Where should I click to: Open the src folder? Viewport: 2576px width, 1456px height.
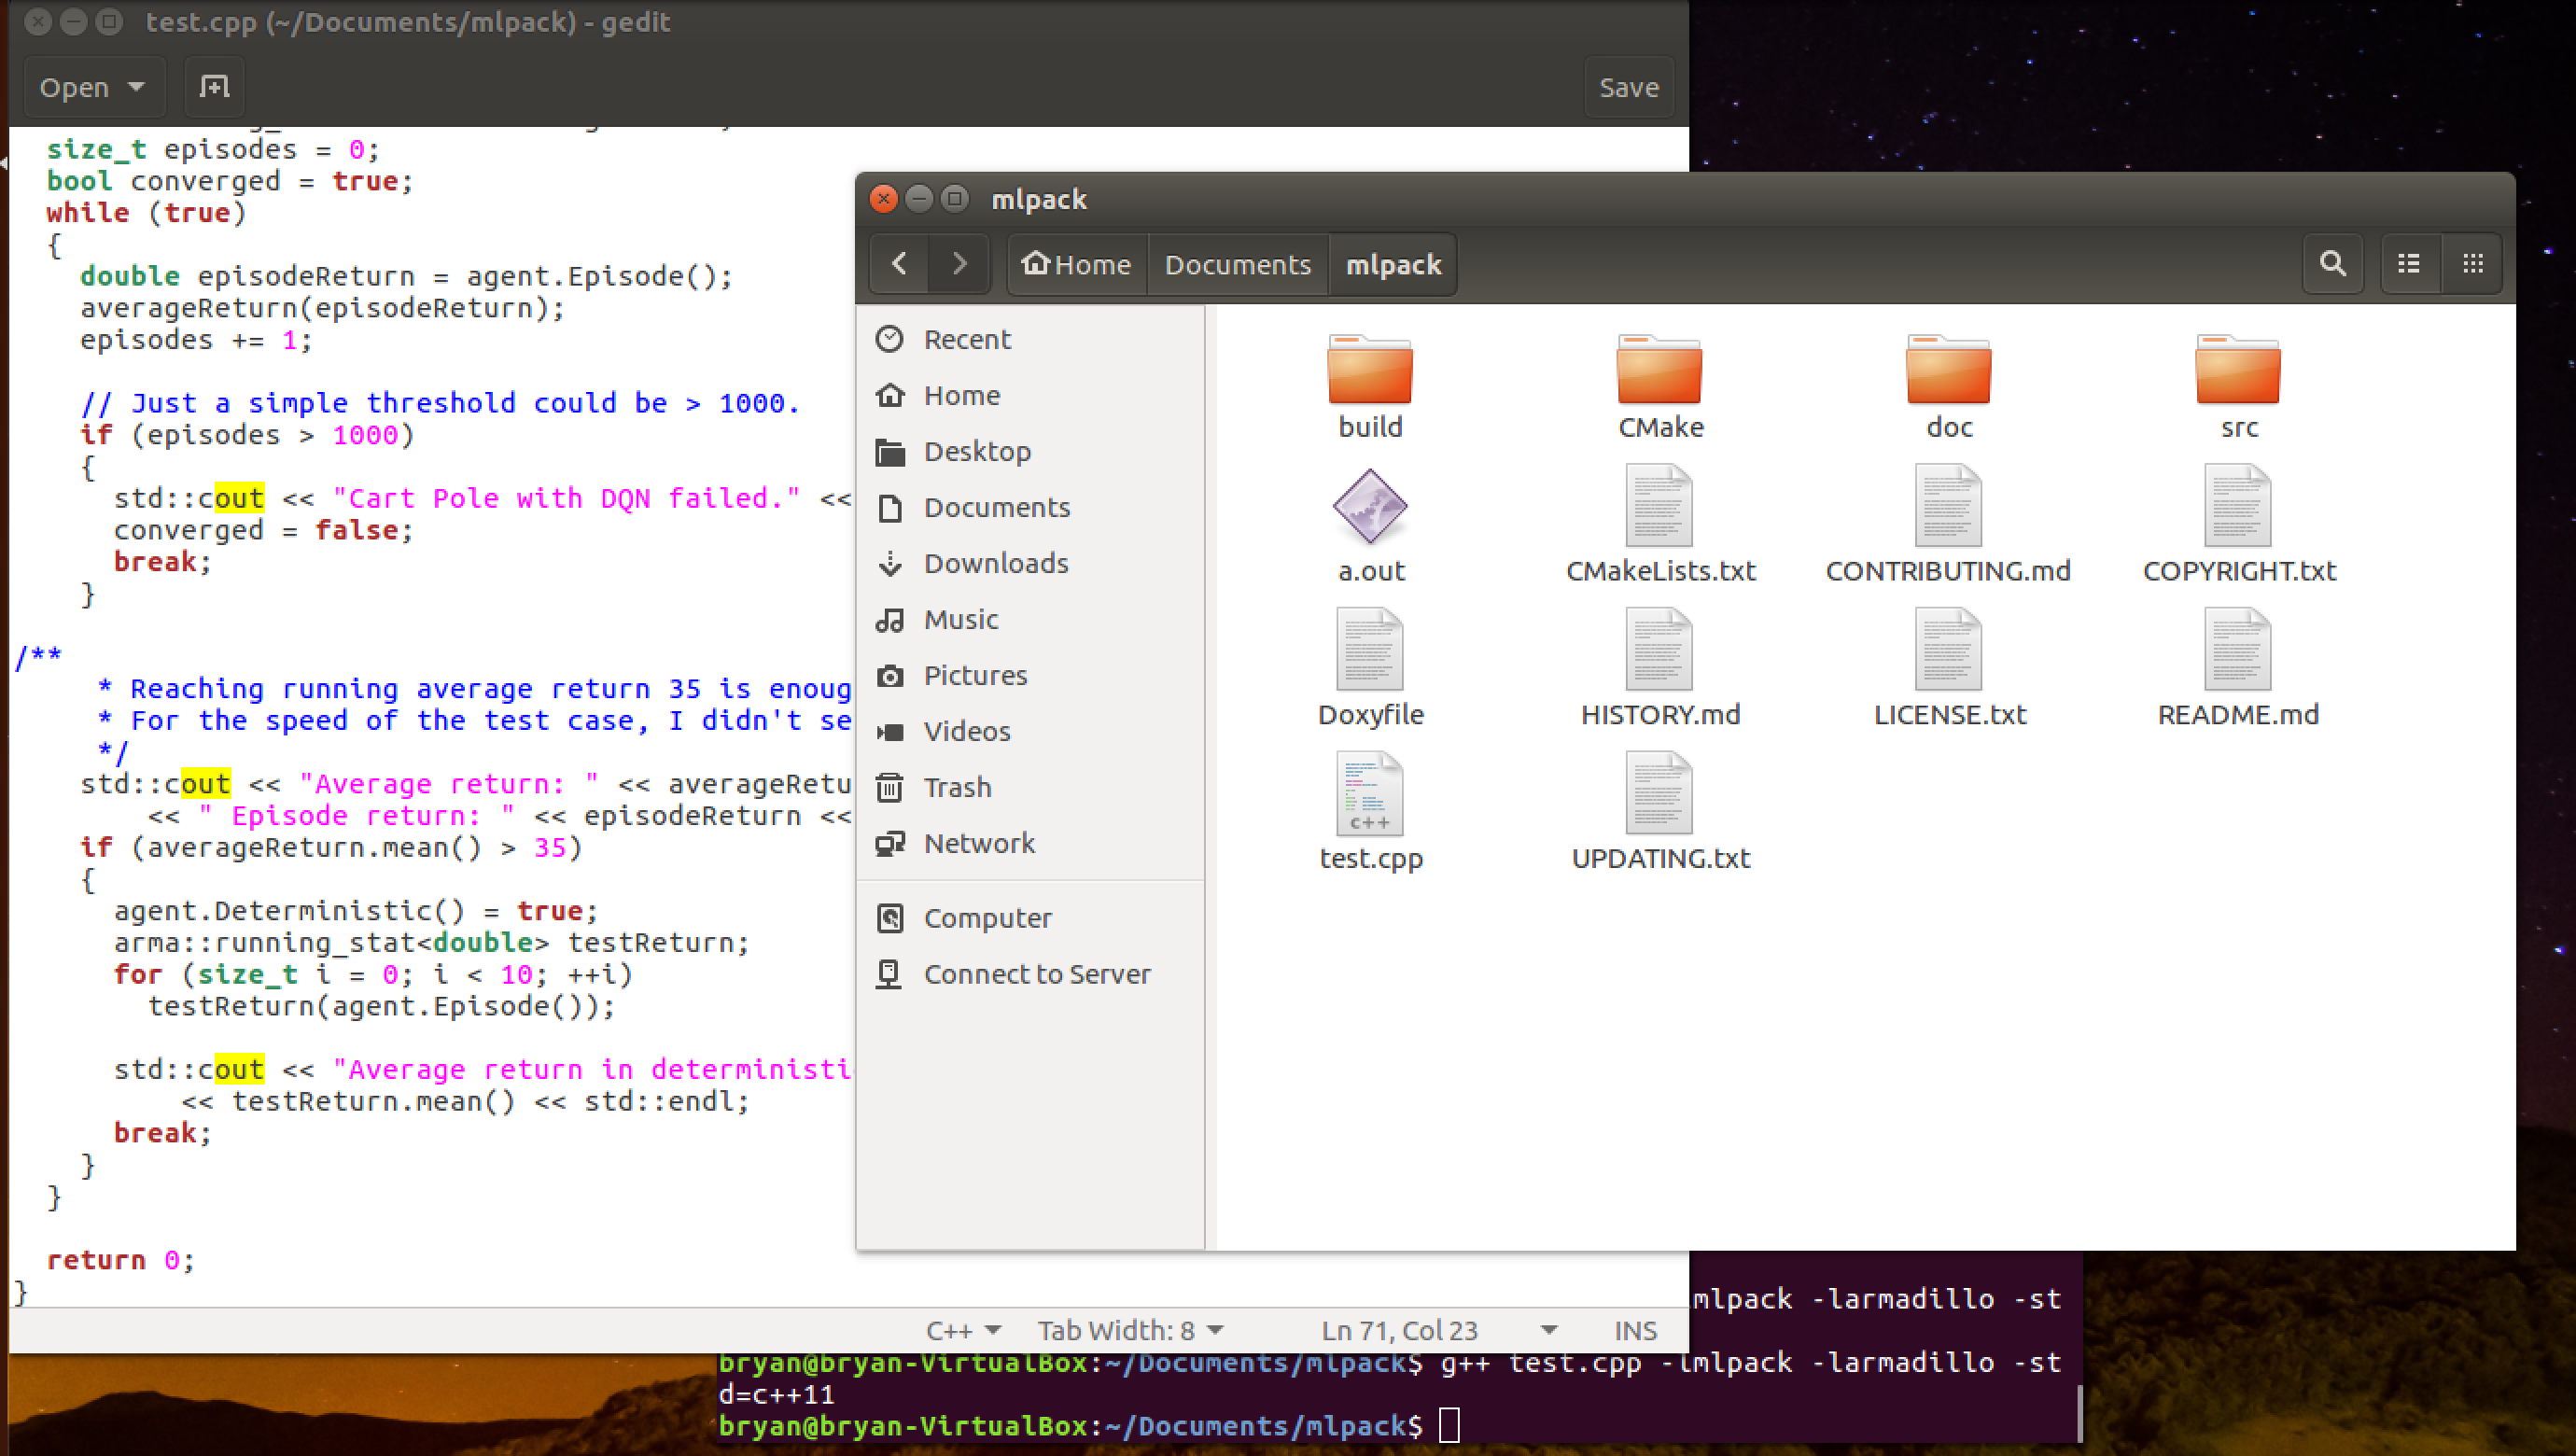tap(2238, 385)
